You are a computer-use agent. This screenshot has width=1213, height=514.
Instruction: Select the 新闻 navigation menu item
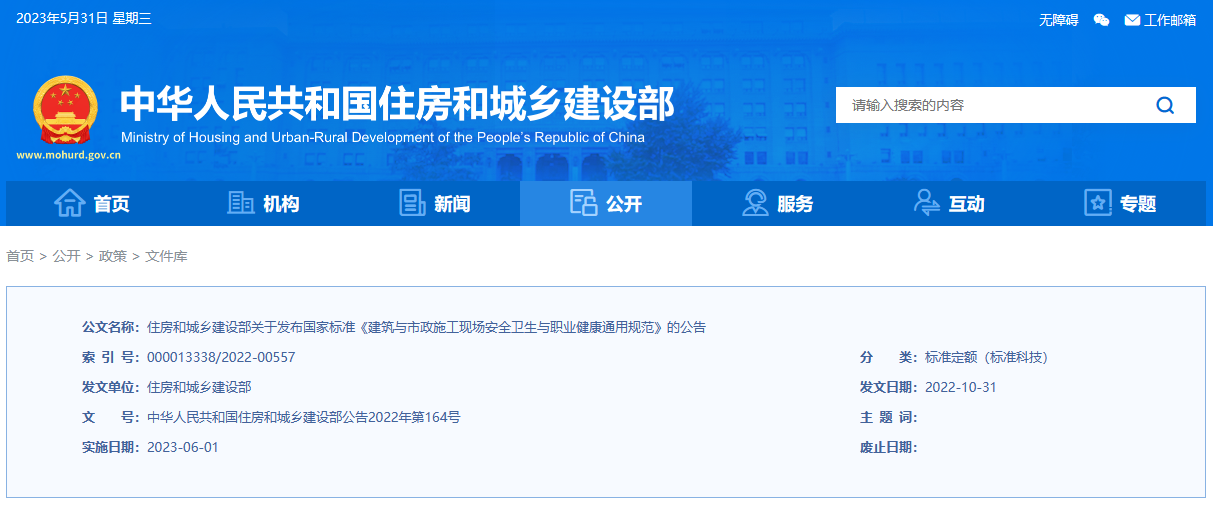452,204
